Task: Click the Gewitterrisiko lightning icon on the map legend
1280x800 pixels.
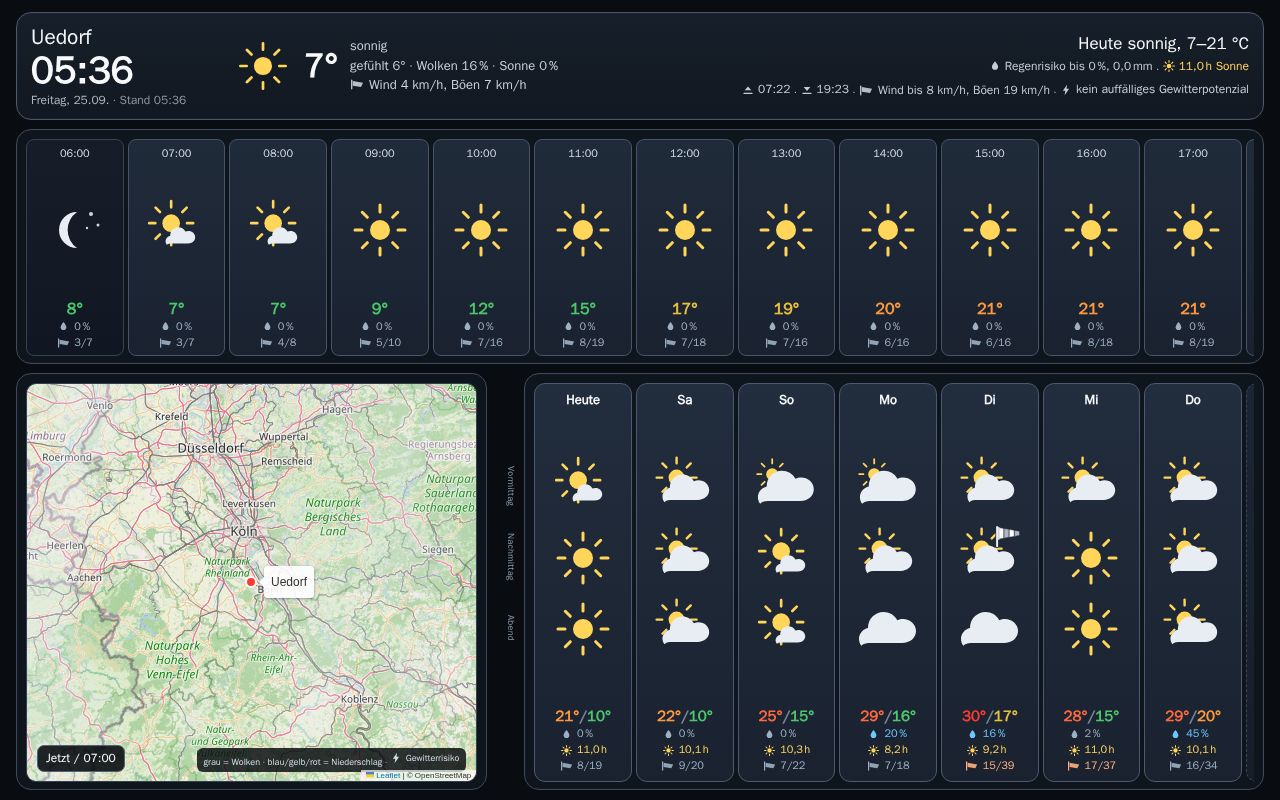Action: [396, 759]
